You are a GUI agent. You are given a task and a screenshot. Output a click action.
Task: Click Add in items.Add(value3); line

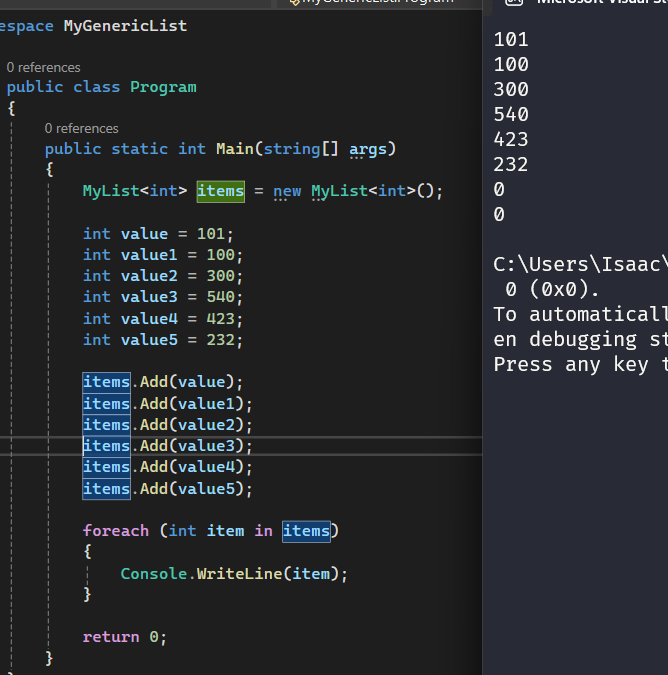tap(154, 446)
